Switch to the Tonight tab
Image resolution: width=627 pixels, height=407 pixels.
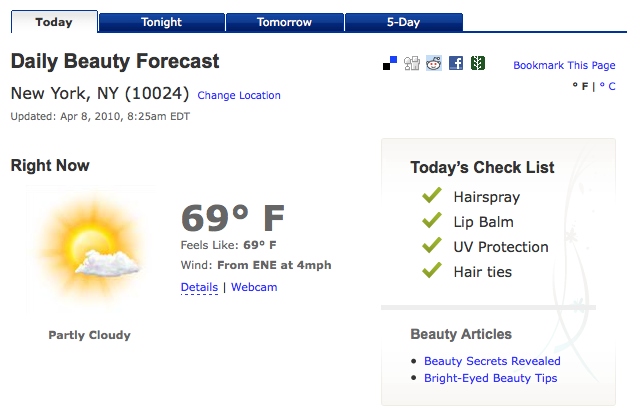(x=162, y=22)
